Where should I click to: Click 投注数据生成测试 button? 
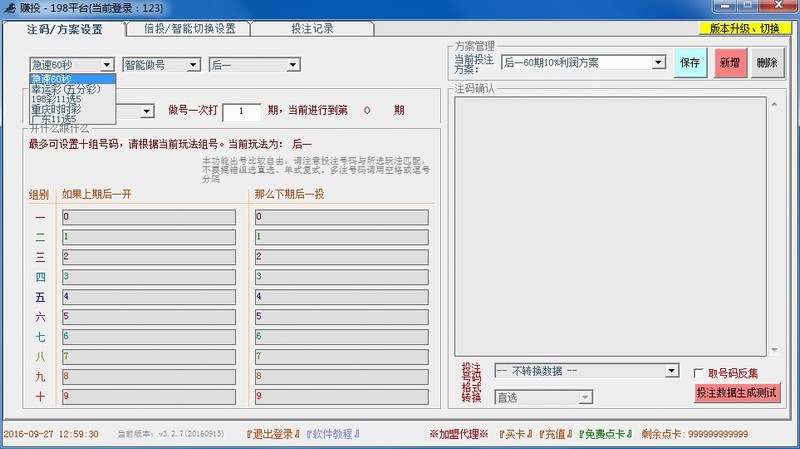[737, 393]
